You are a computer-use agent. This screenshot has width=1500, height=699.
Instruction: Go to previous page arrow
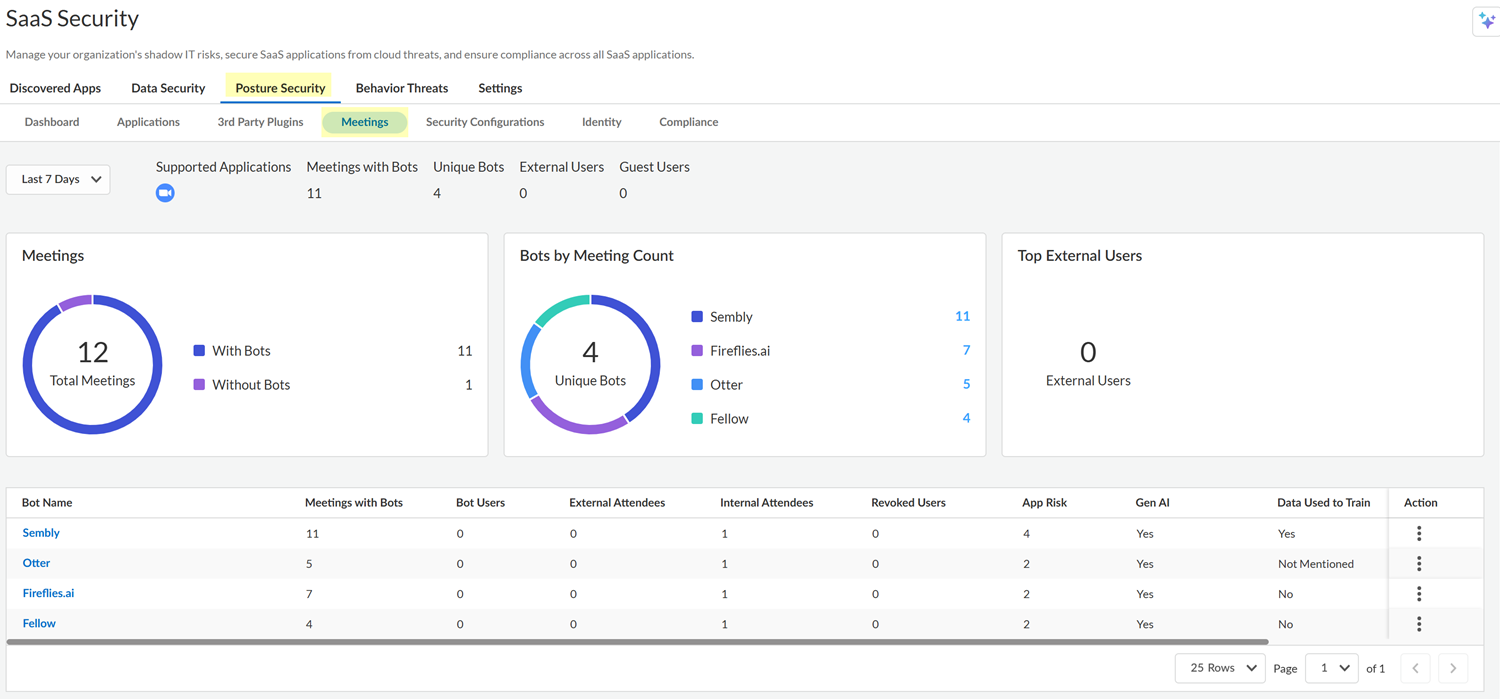pos(1415,668)
